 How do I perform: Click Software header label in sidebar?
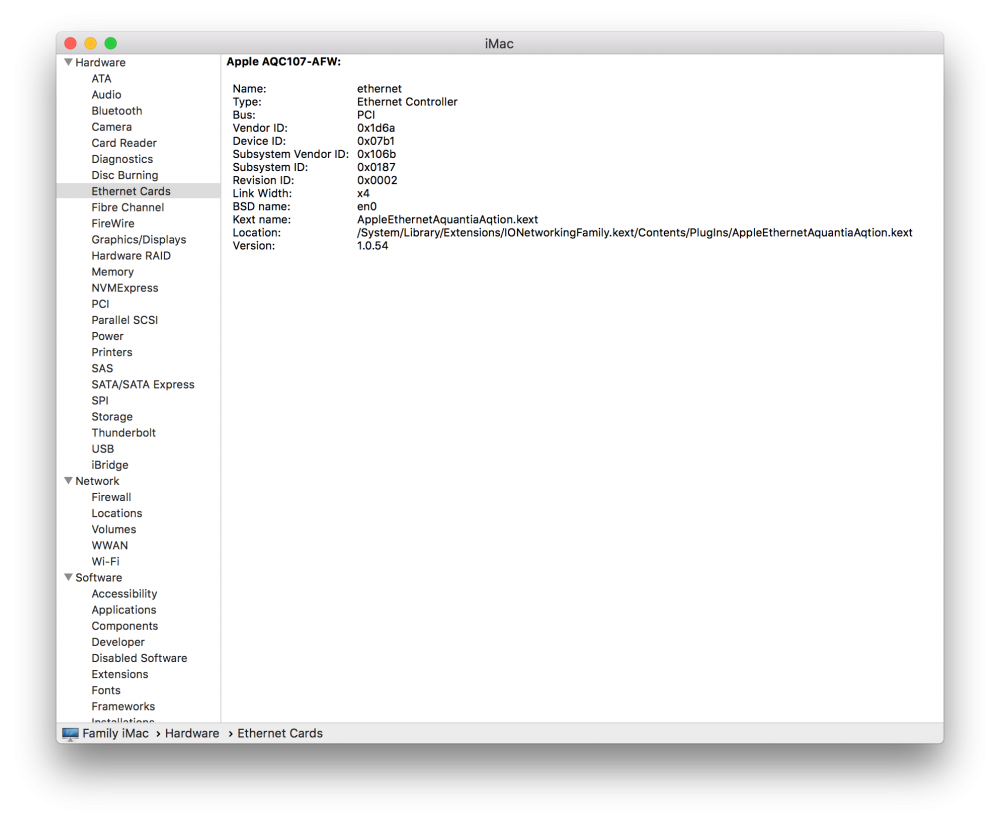click(98, 577)
